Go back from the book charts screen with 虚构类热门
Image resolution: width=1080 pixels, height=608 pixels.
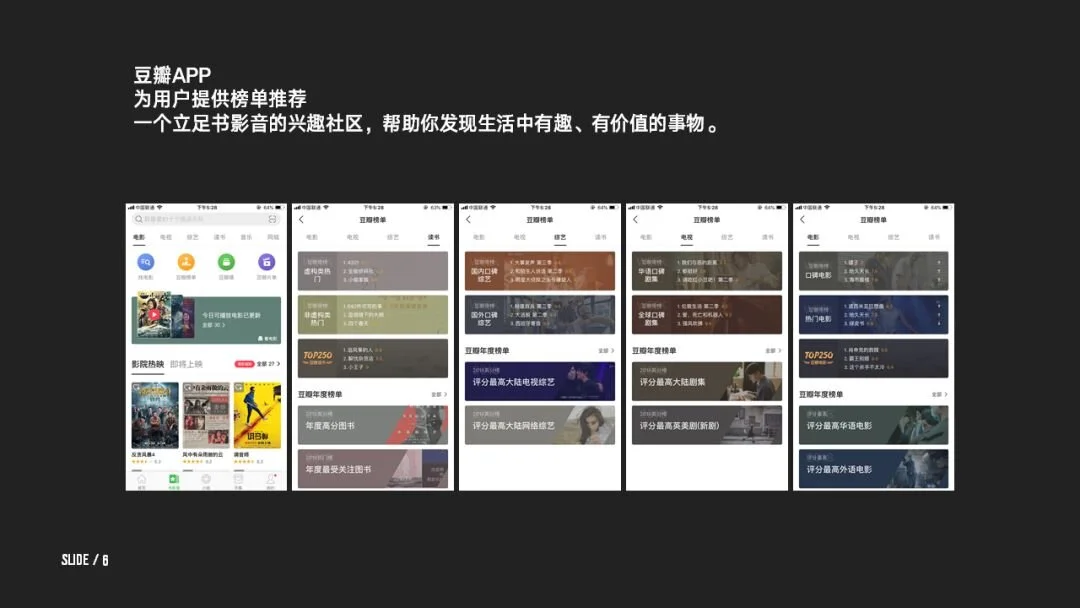pyautogui.click(x=301, y=220)
